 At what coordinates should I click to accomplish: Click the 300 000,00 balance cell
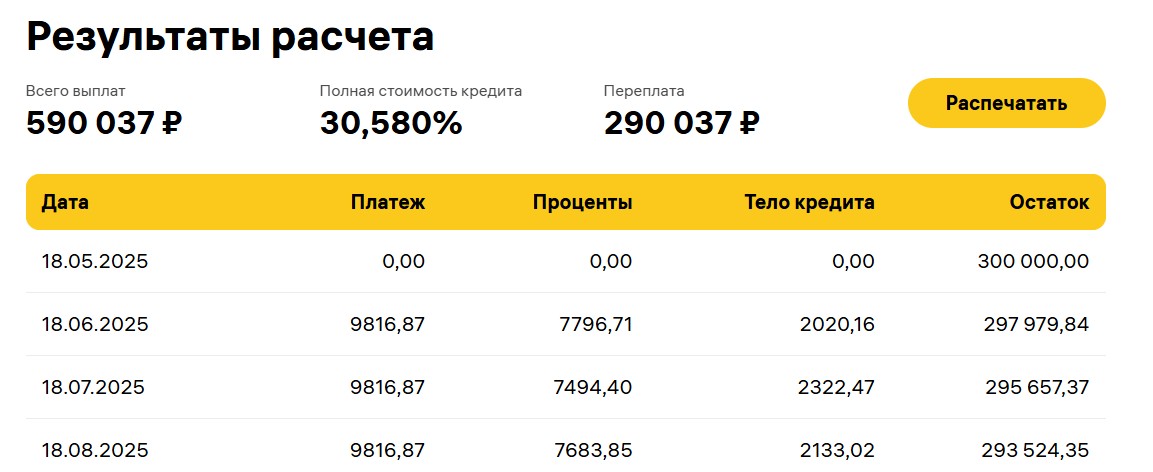click(1034, 262)
